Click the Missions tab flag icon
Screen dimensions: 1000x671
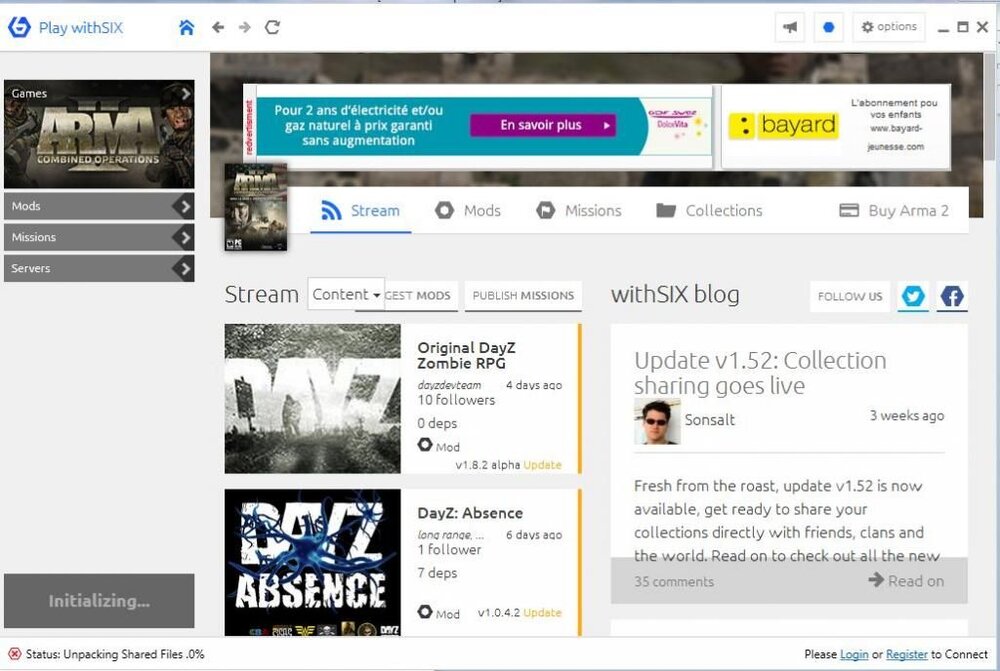(545, 210)
